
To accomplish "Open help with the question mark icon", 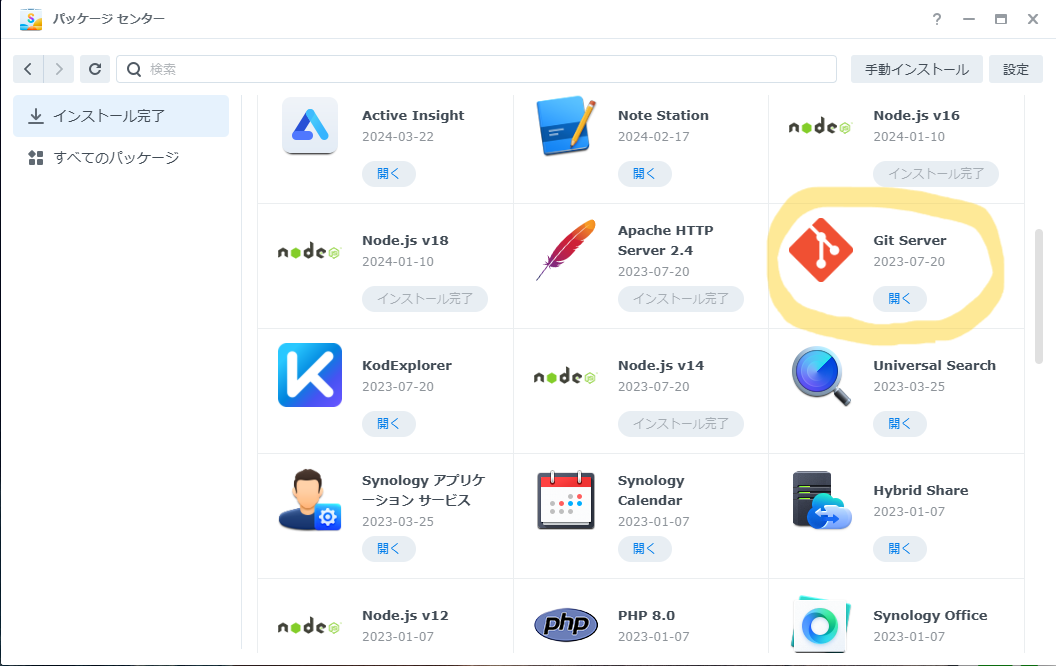I will (x=937, y=19).
